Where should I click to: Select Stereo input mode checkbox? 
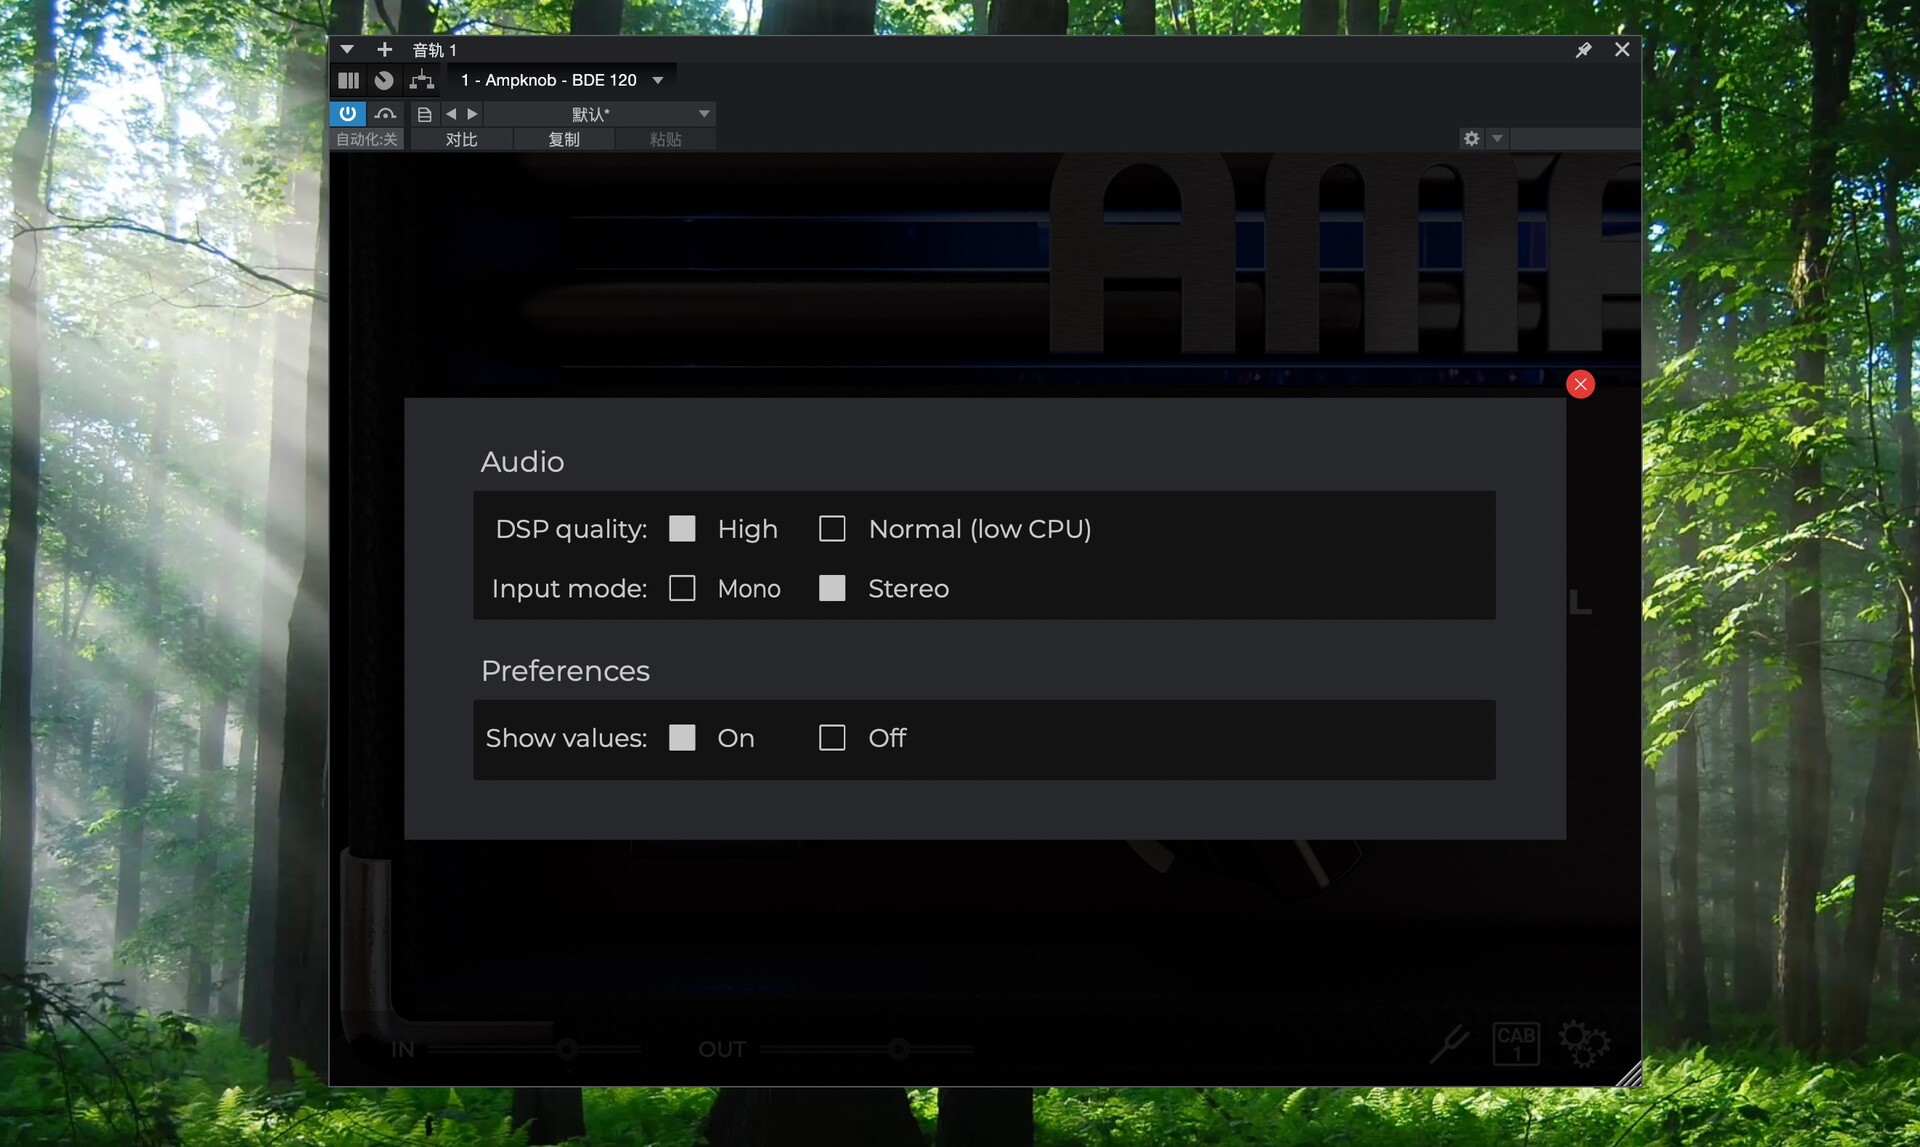[x=832, y=588]
